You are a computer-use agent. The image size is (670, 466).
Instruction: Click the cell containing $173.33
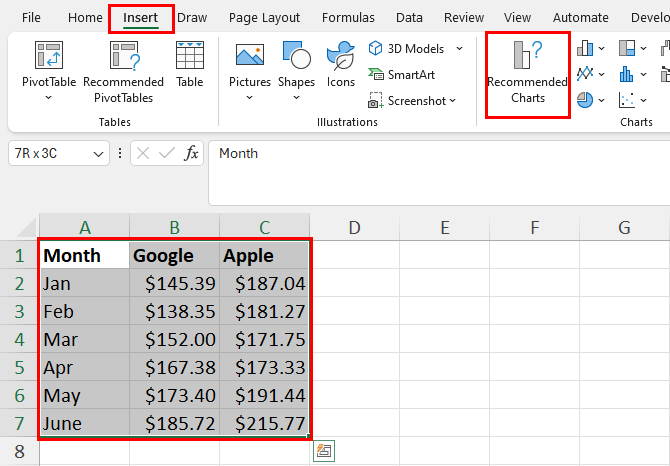[x=264, y=367]
